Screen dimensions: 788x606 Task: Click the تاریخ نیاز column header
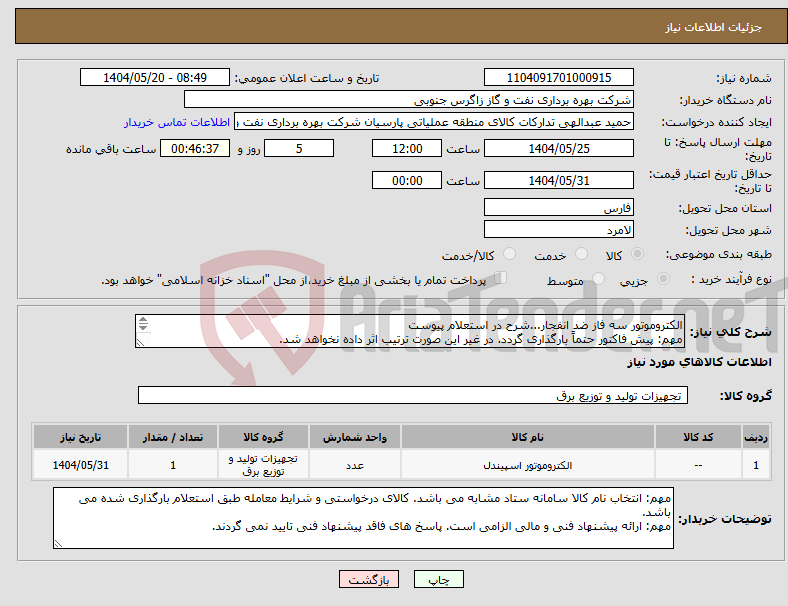(x=80, y=437)
